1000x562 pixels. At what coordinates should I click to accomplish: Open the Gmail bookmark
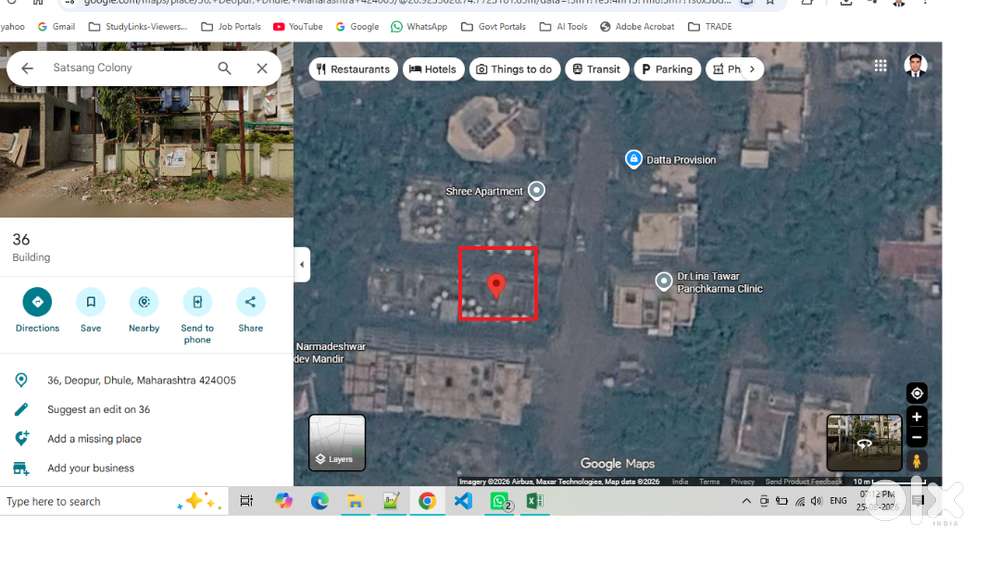point(56,27)
